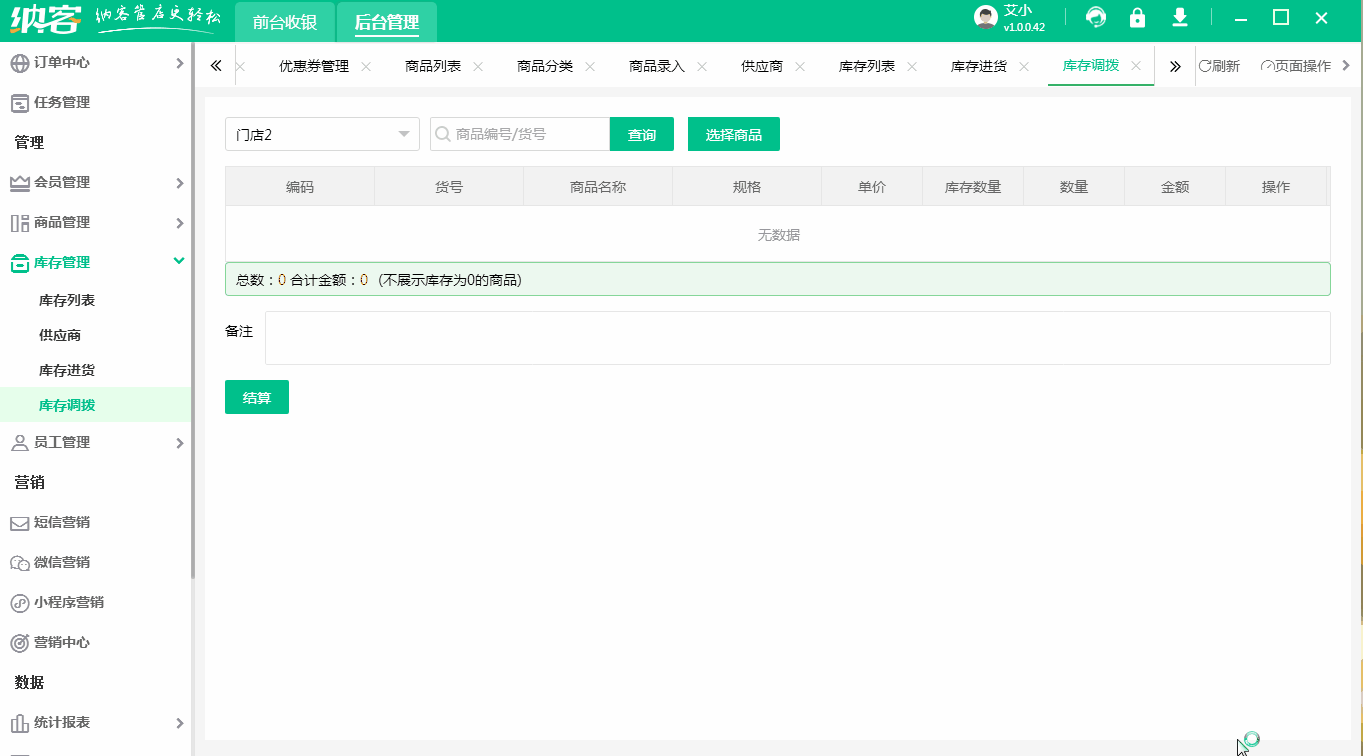The image size is (1363, 756).
Task: Click inside the 备注 remarks field
Action: tap(700, 337)
